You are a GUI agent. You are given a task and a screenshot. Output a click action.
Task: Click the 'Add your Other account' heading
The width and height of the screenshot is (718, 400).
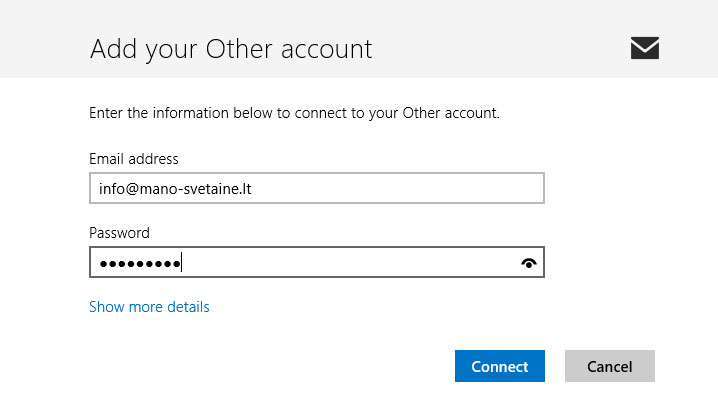pos(230,48)
